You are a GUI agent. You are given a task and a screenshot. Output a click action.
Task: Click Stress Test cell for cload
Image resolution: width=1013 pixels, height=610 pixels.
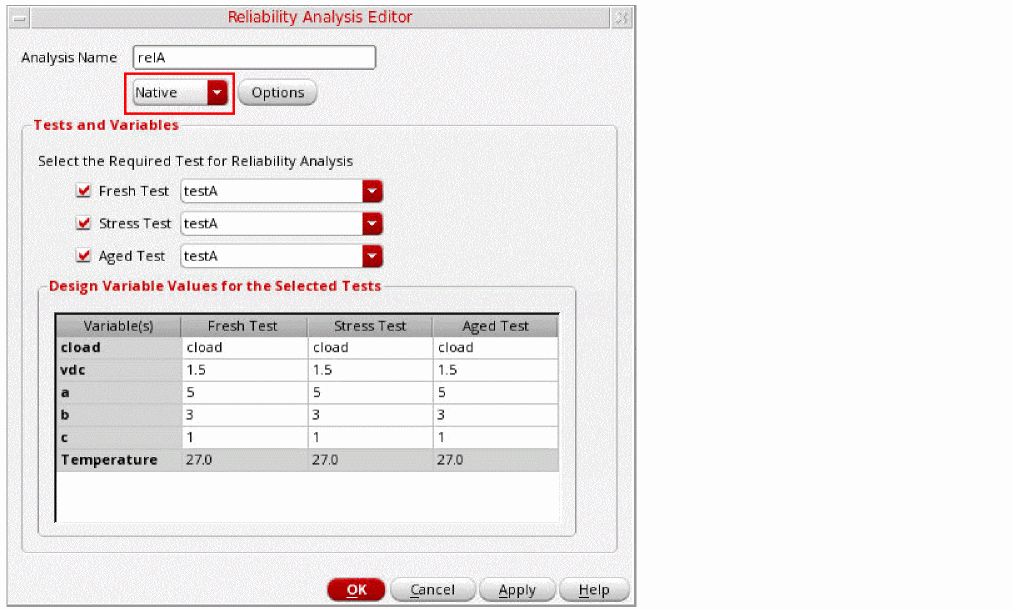click(370, 348)
